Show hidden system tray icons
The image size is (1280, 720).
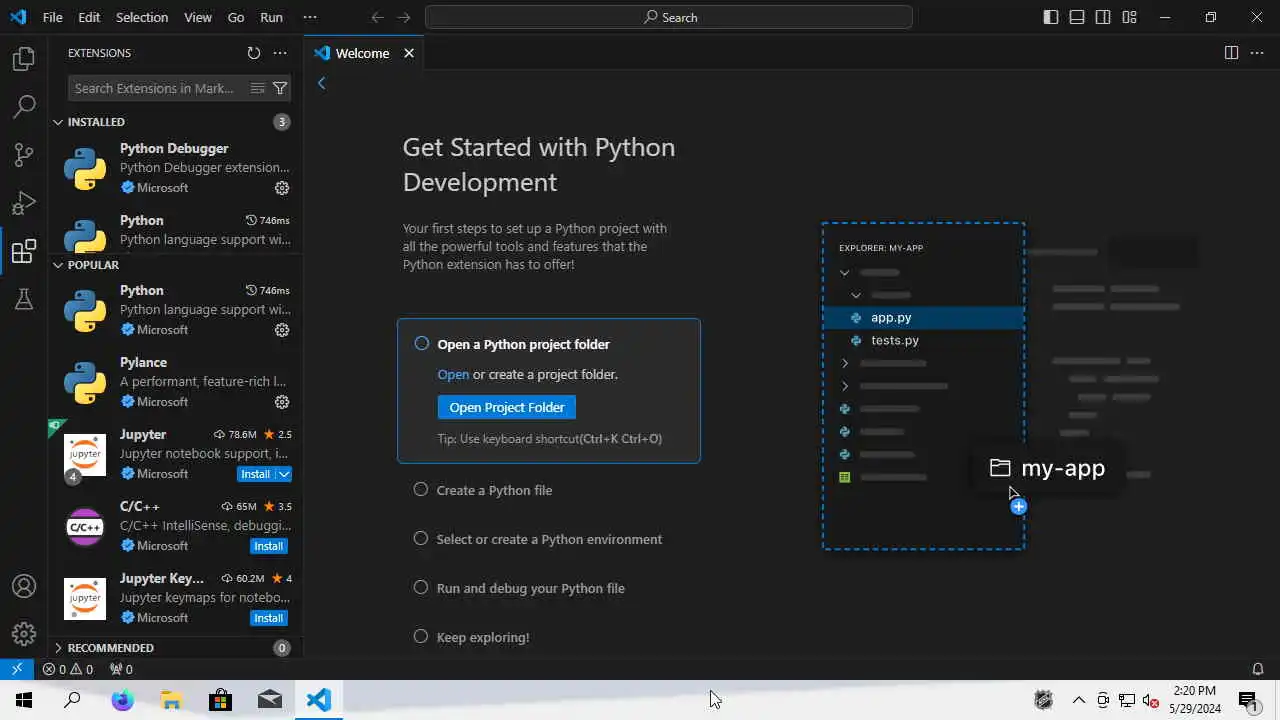[1079, 700]
